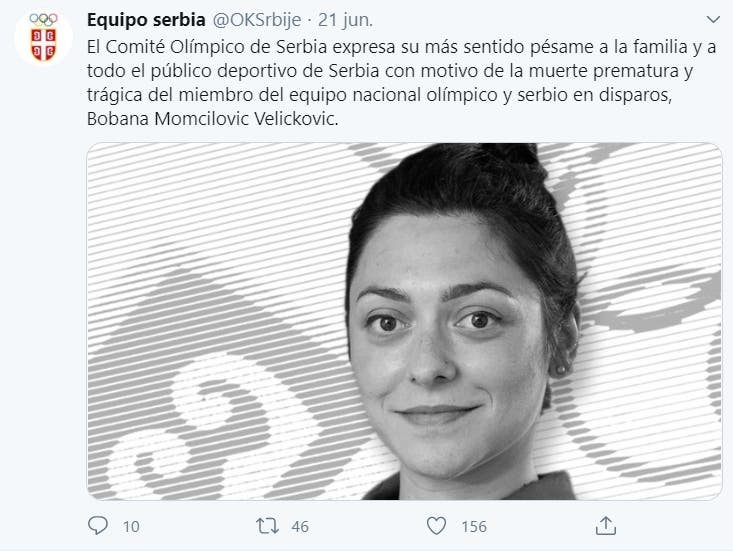Click the reply count showing 10
733x551 pixels.
(x=131, y=526)
